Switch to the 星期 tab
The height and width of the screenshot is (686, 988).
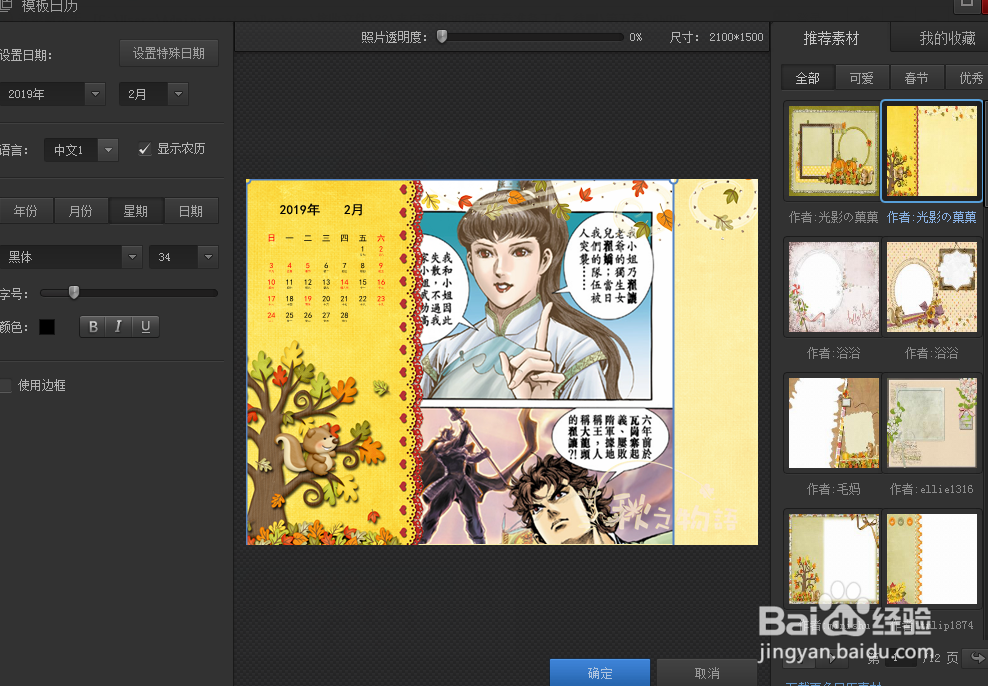click(135, 211)
